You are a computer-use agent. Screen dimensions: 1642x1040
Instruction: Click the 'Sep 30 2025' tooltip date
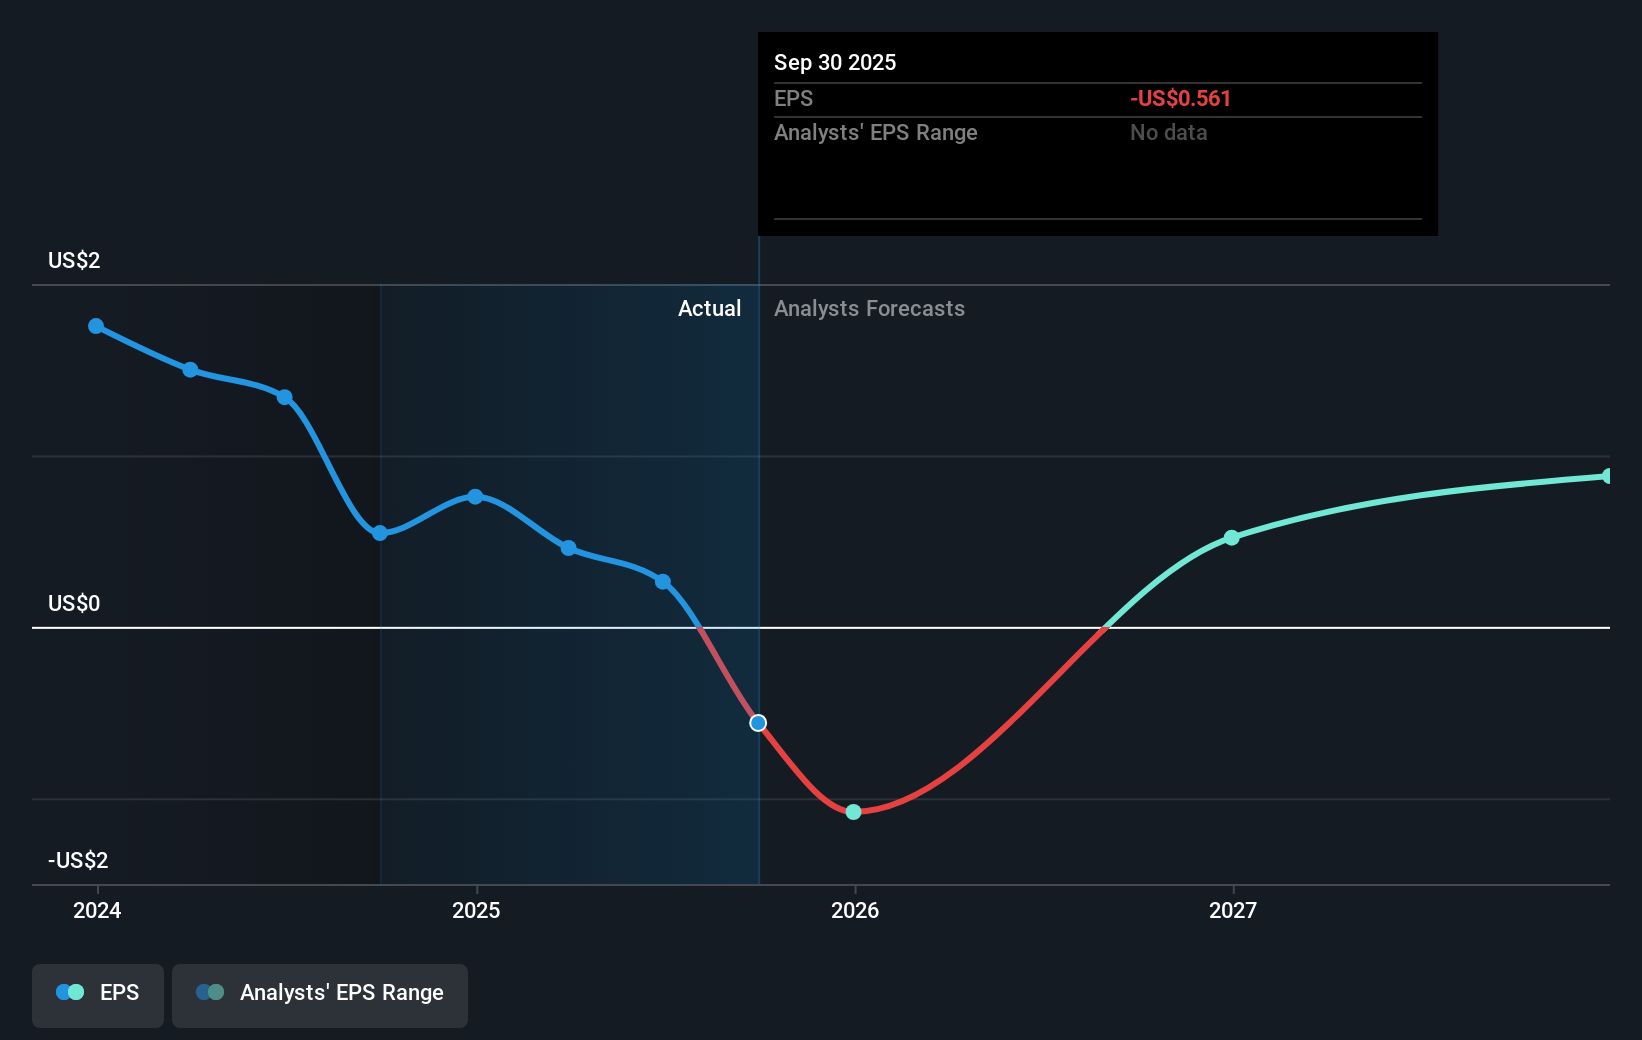coord(835,62)
